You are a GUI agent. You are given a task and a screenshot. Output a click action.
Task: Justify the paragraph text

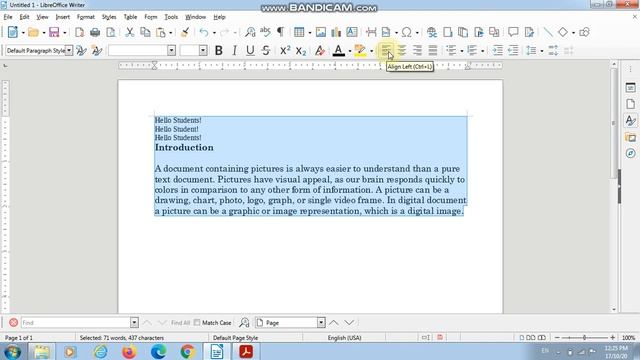coord(433,50)
